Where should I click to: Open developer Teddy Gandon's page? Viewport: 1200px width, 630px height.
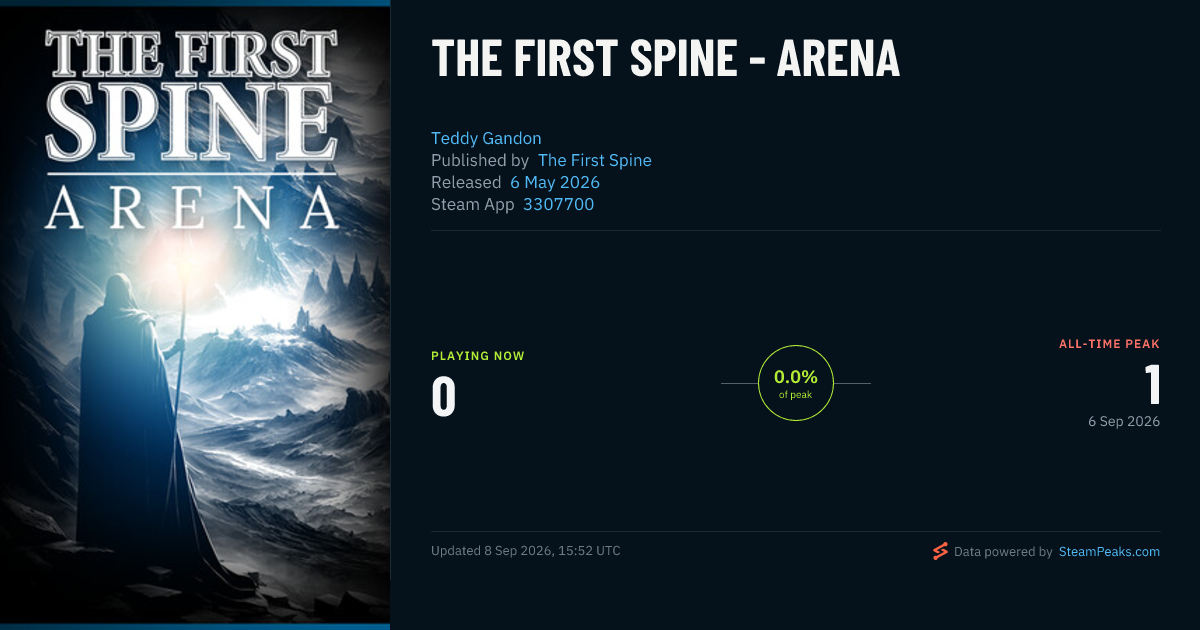(486, 138)
